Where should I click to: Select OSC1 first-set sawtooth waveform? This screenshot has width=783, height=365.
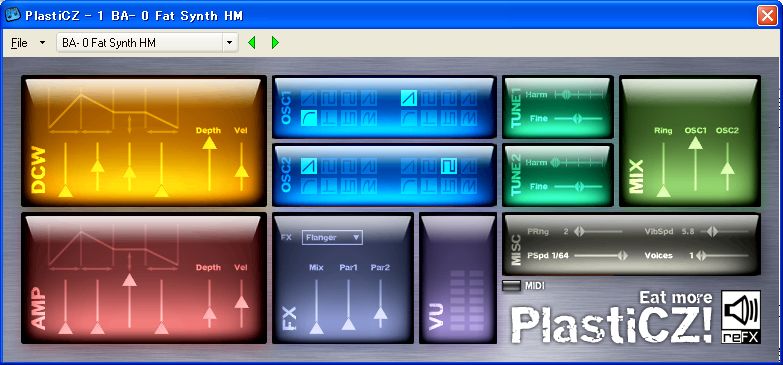coord(309,98)
